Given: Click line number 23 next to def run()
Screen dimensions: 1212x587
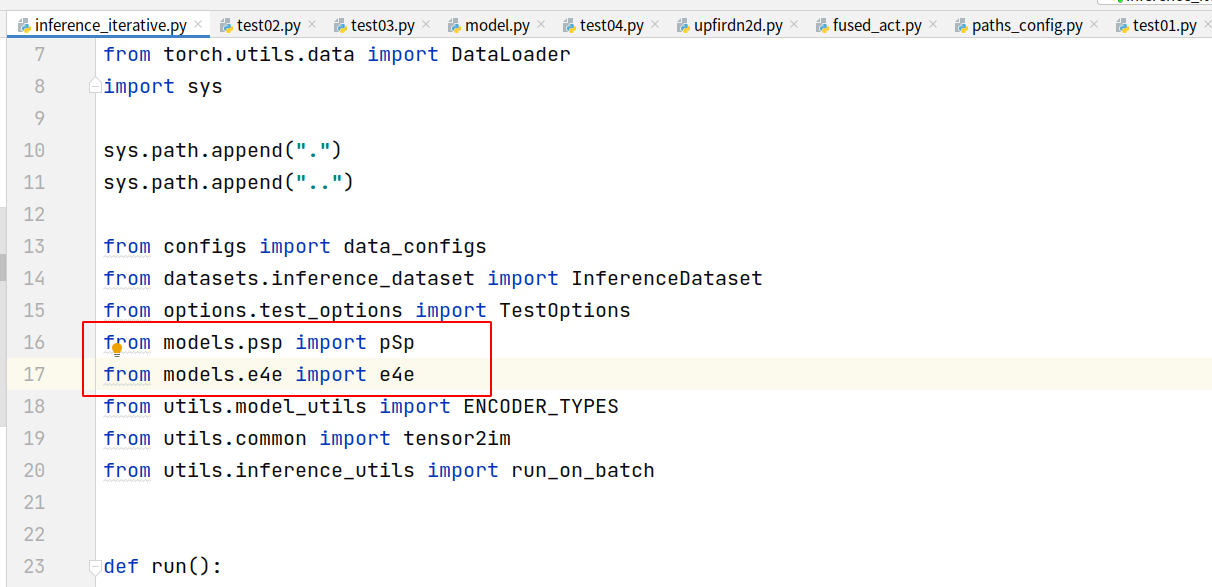Looking at the screenshot, I should coord(34,566).
